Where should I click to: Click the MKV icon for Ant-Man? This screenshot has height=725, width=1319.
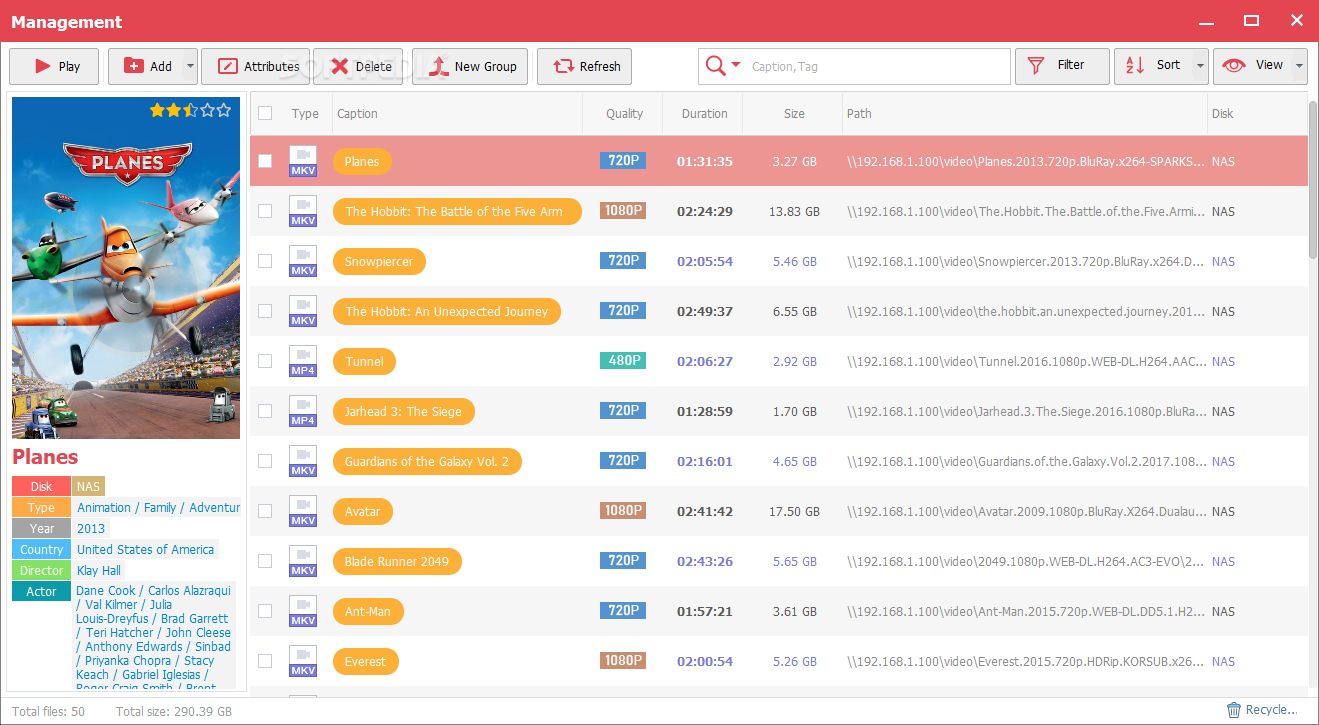click(303, 611)
